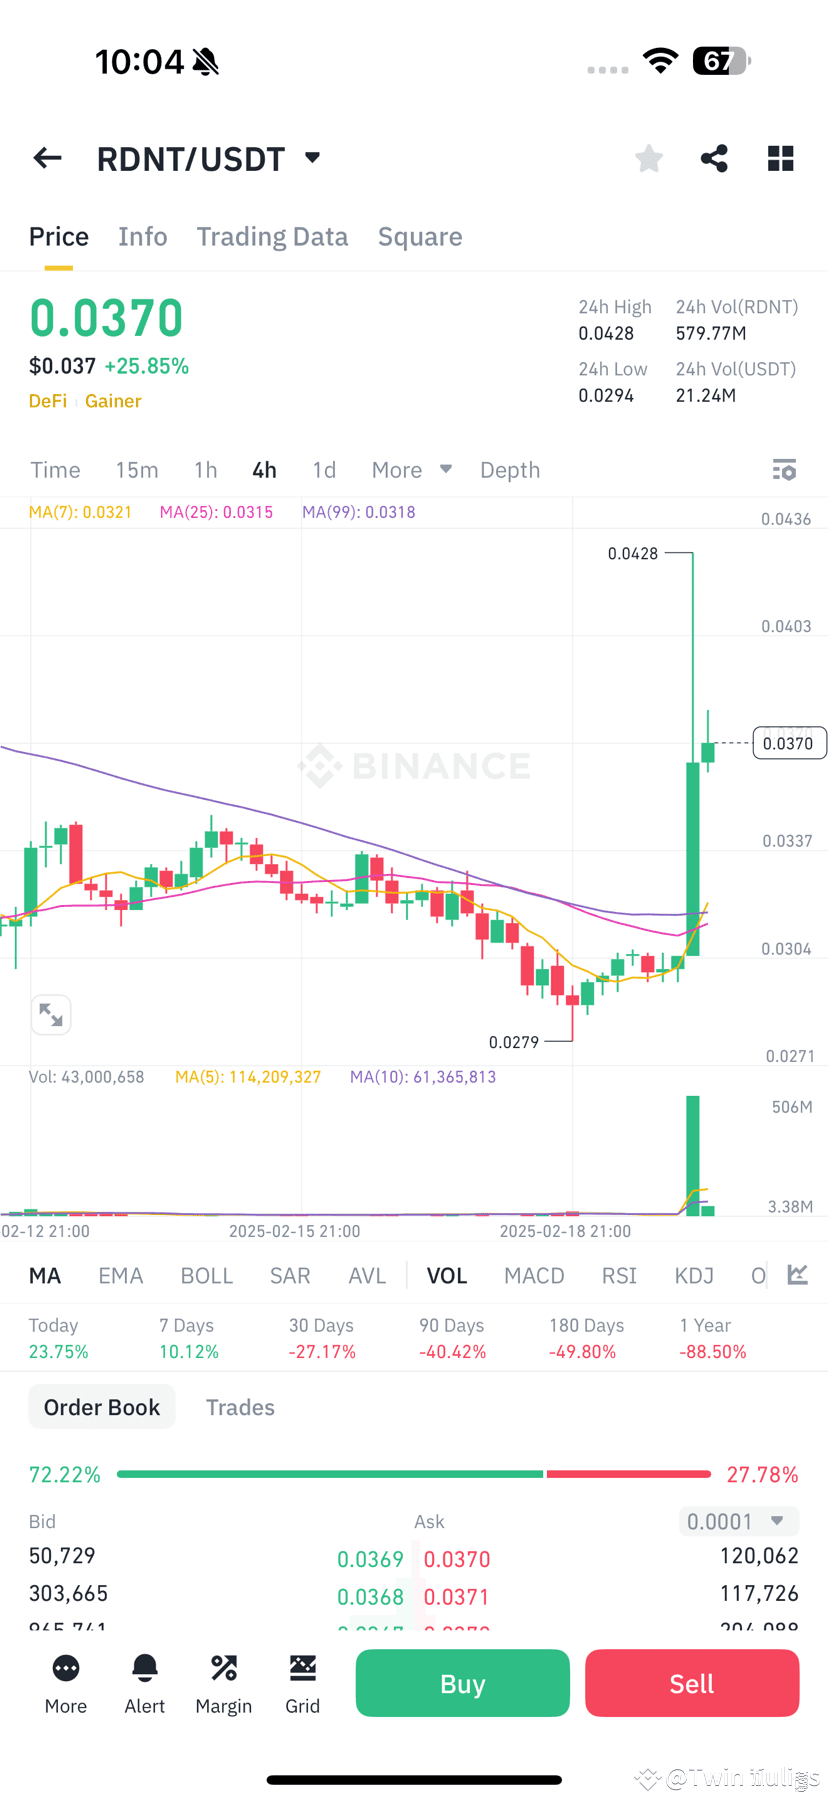Select the 1d chart interval
This screenshot has width=828, height=1800.
[323, 469]
